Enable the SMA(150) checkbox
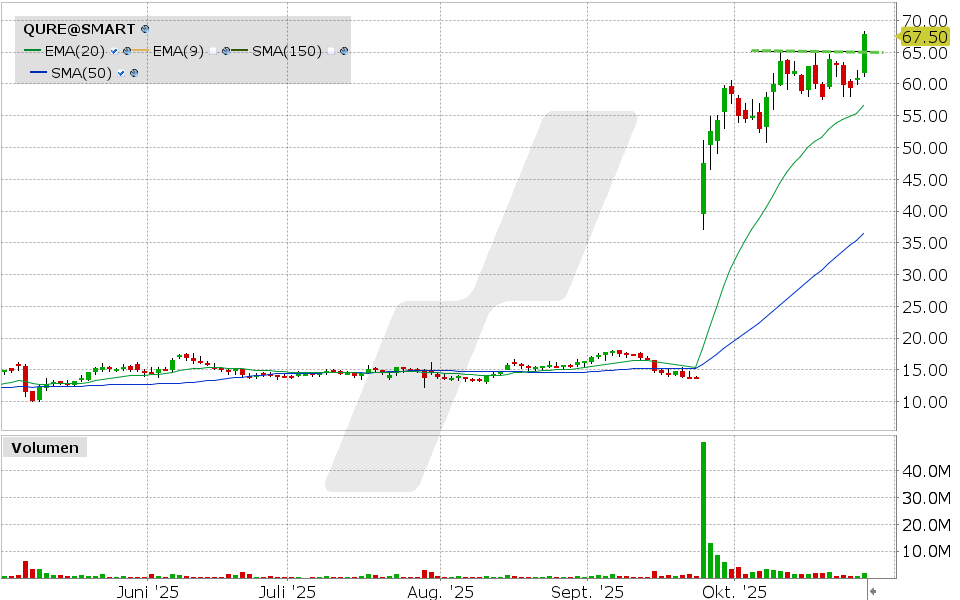The height and width of the screenshot is (600, 960). click(x=331, y=51)
